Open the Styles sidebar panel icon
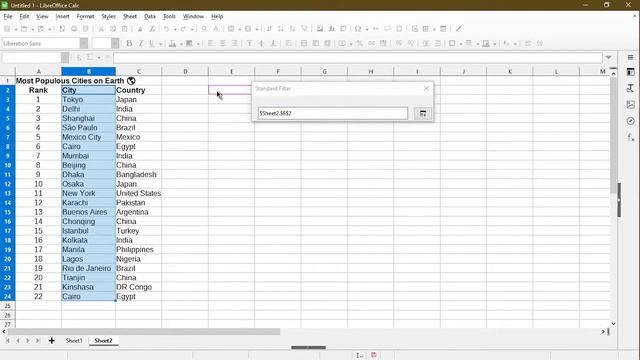Image resolution: width=640 pixels, height=360 pixels. coord(630,88)
